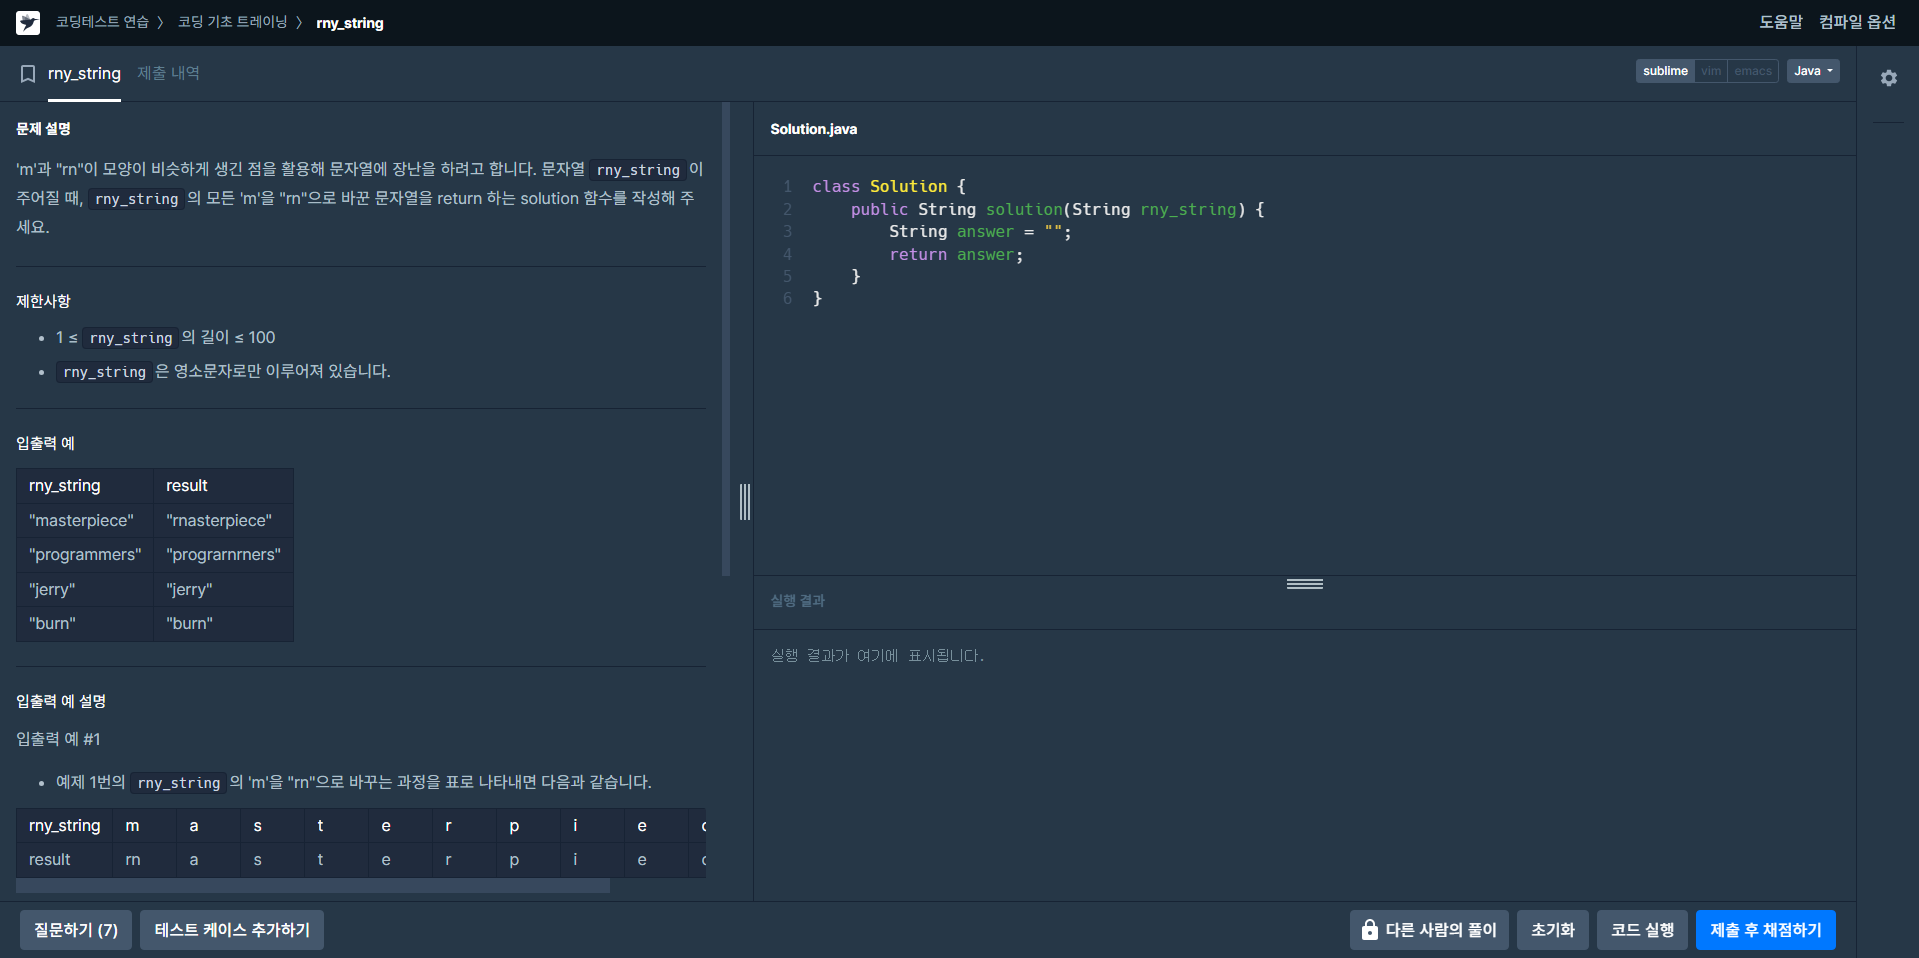This screenshot has width=1919, height=958.
Task: Click 테스트 케이스 추가하기 button
Action: tap(232, 930)
